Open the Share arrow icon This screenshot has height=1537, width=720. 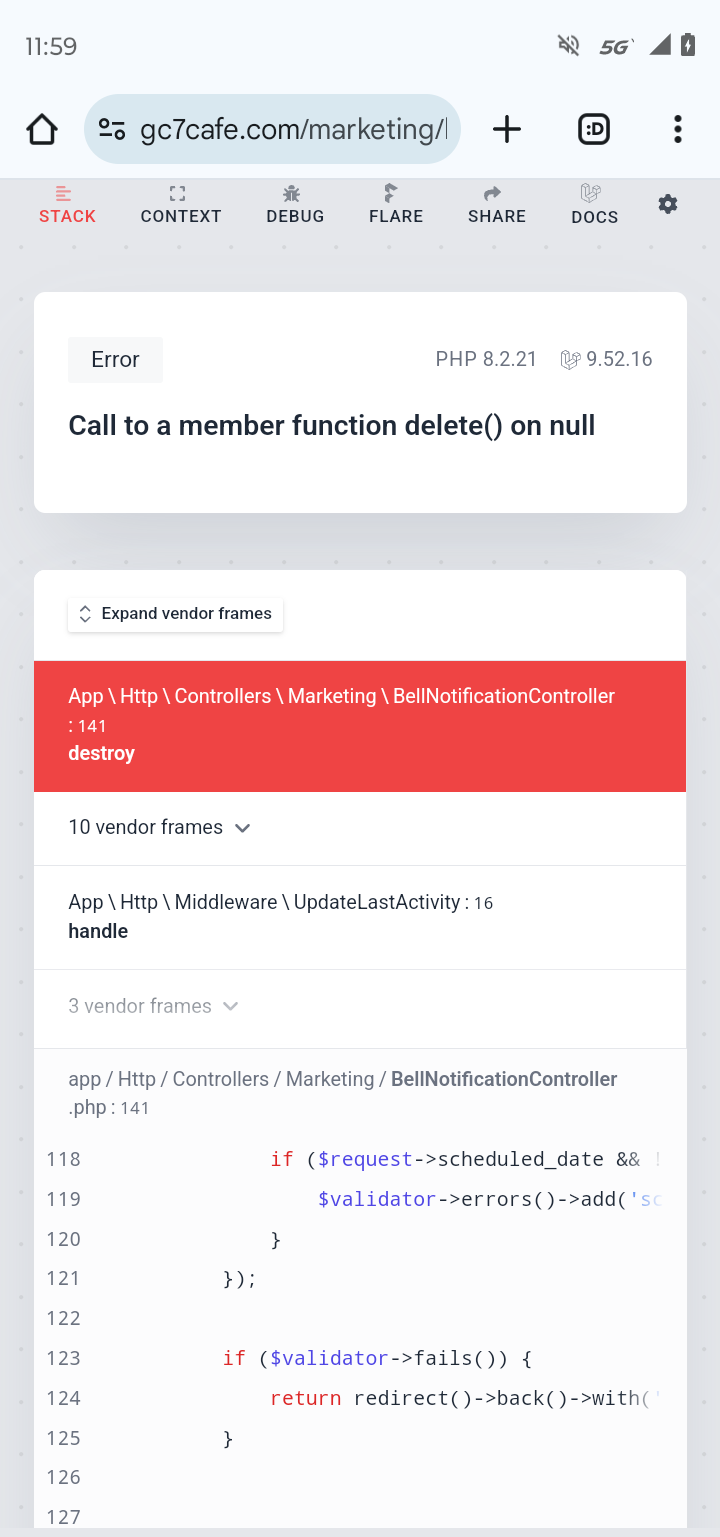click(497, 204)
